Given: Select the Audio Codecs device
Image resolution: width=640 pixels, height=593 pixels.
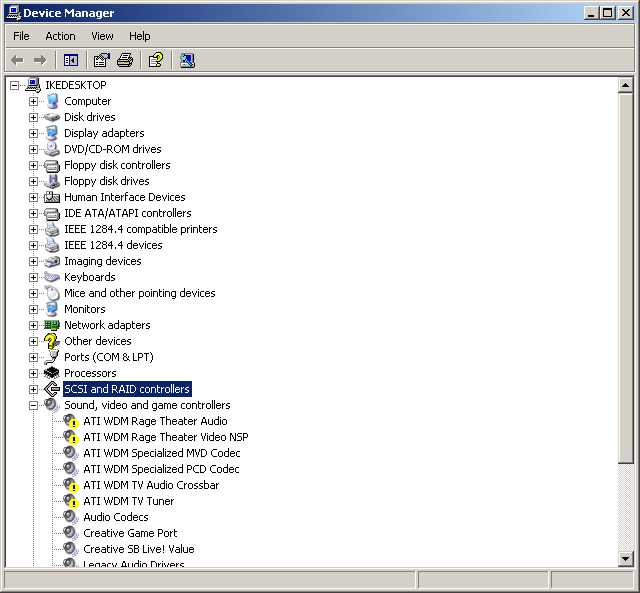Looking at the screenshot, I should tap(116, 517).
